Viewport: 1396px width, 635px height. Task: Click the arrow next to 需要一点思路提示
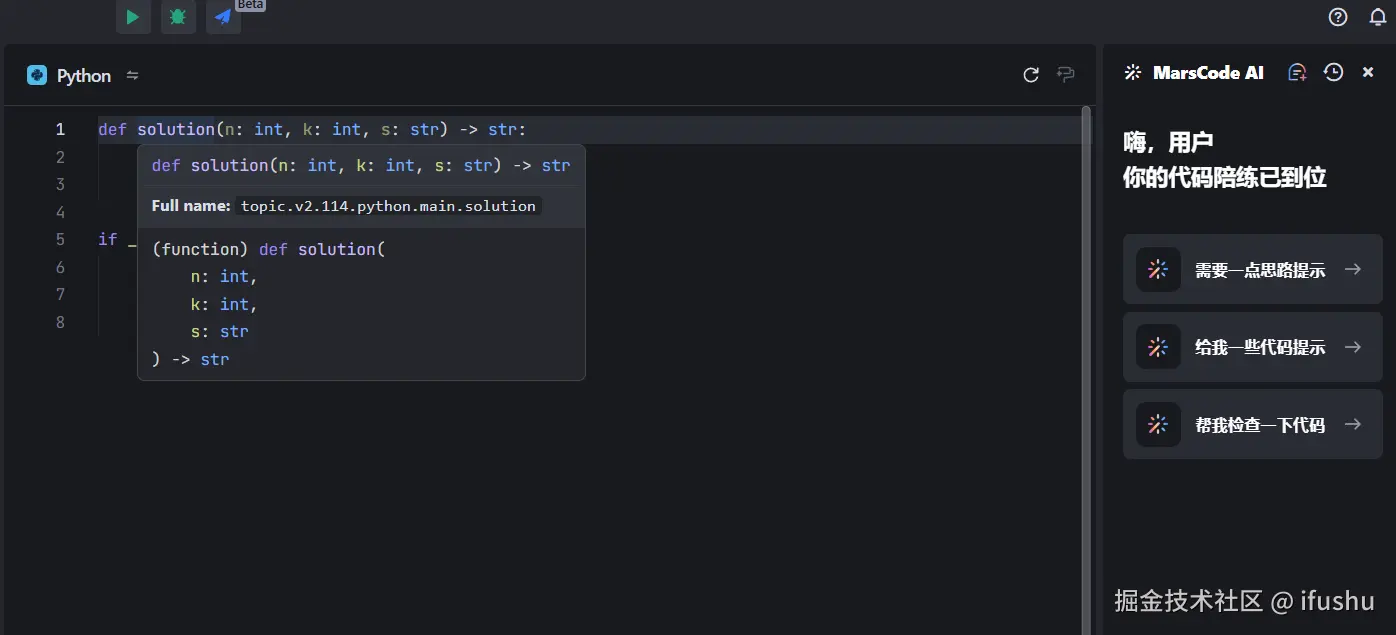(x=1353, y=269)
